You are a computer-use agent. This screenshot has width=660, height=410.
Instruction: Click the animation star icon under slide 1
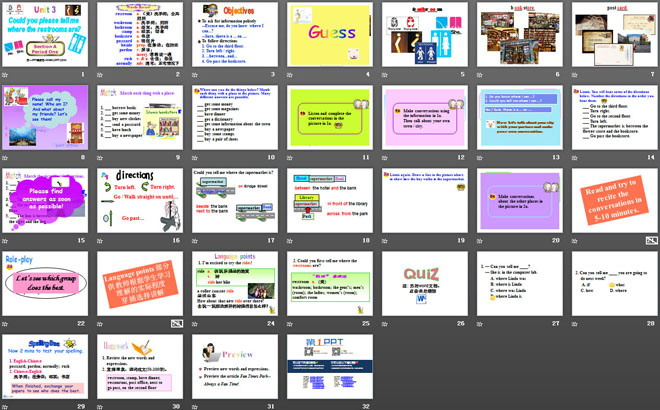tap(6, 73)
